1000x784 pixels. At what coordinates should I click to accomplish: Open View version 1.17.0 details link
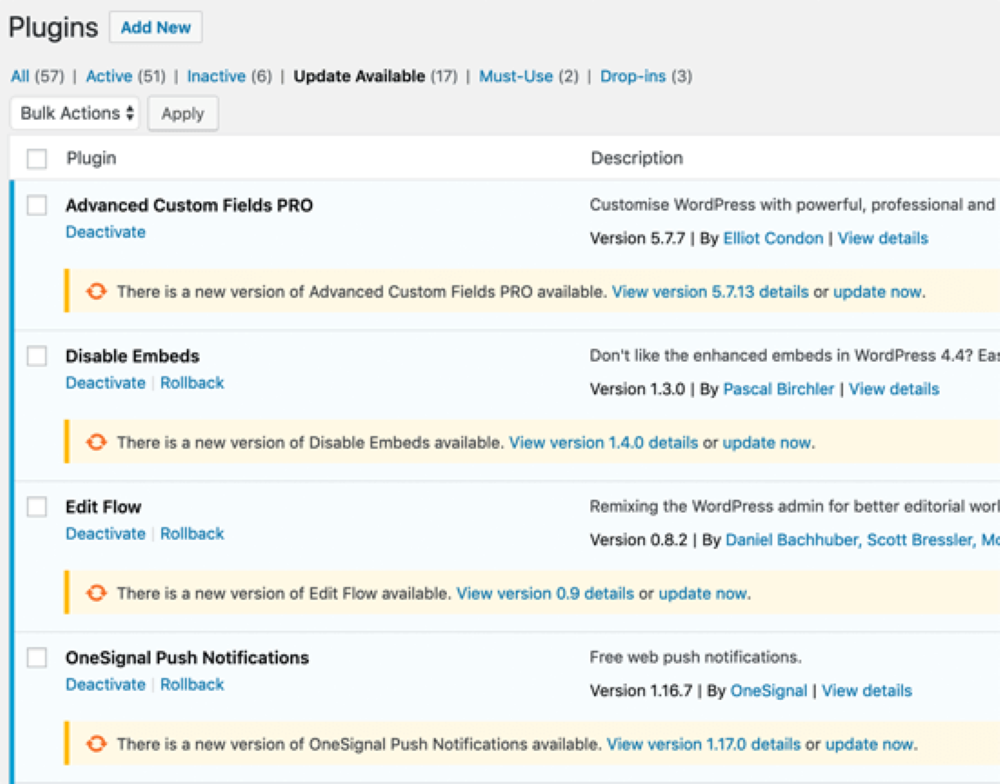[703, 744]
